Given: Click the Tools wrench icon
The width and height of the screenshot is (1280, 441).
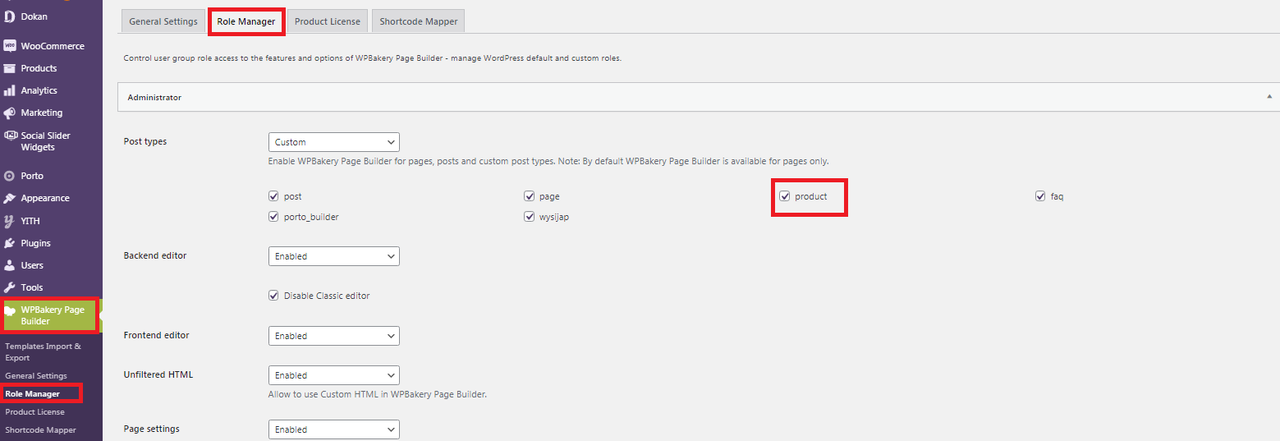Looking at the screenshot, I should (x=9, y=287).
